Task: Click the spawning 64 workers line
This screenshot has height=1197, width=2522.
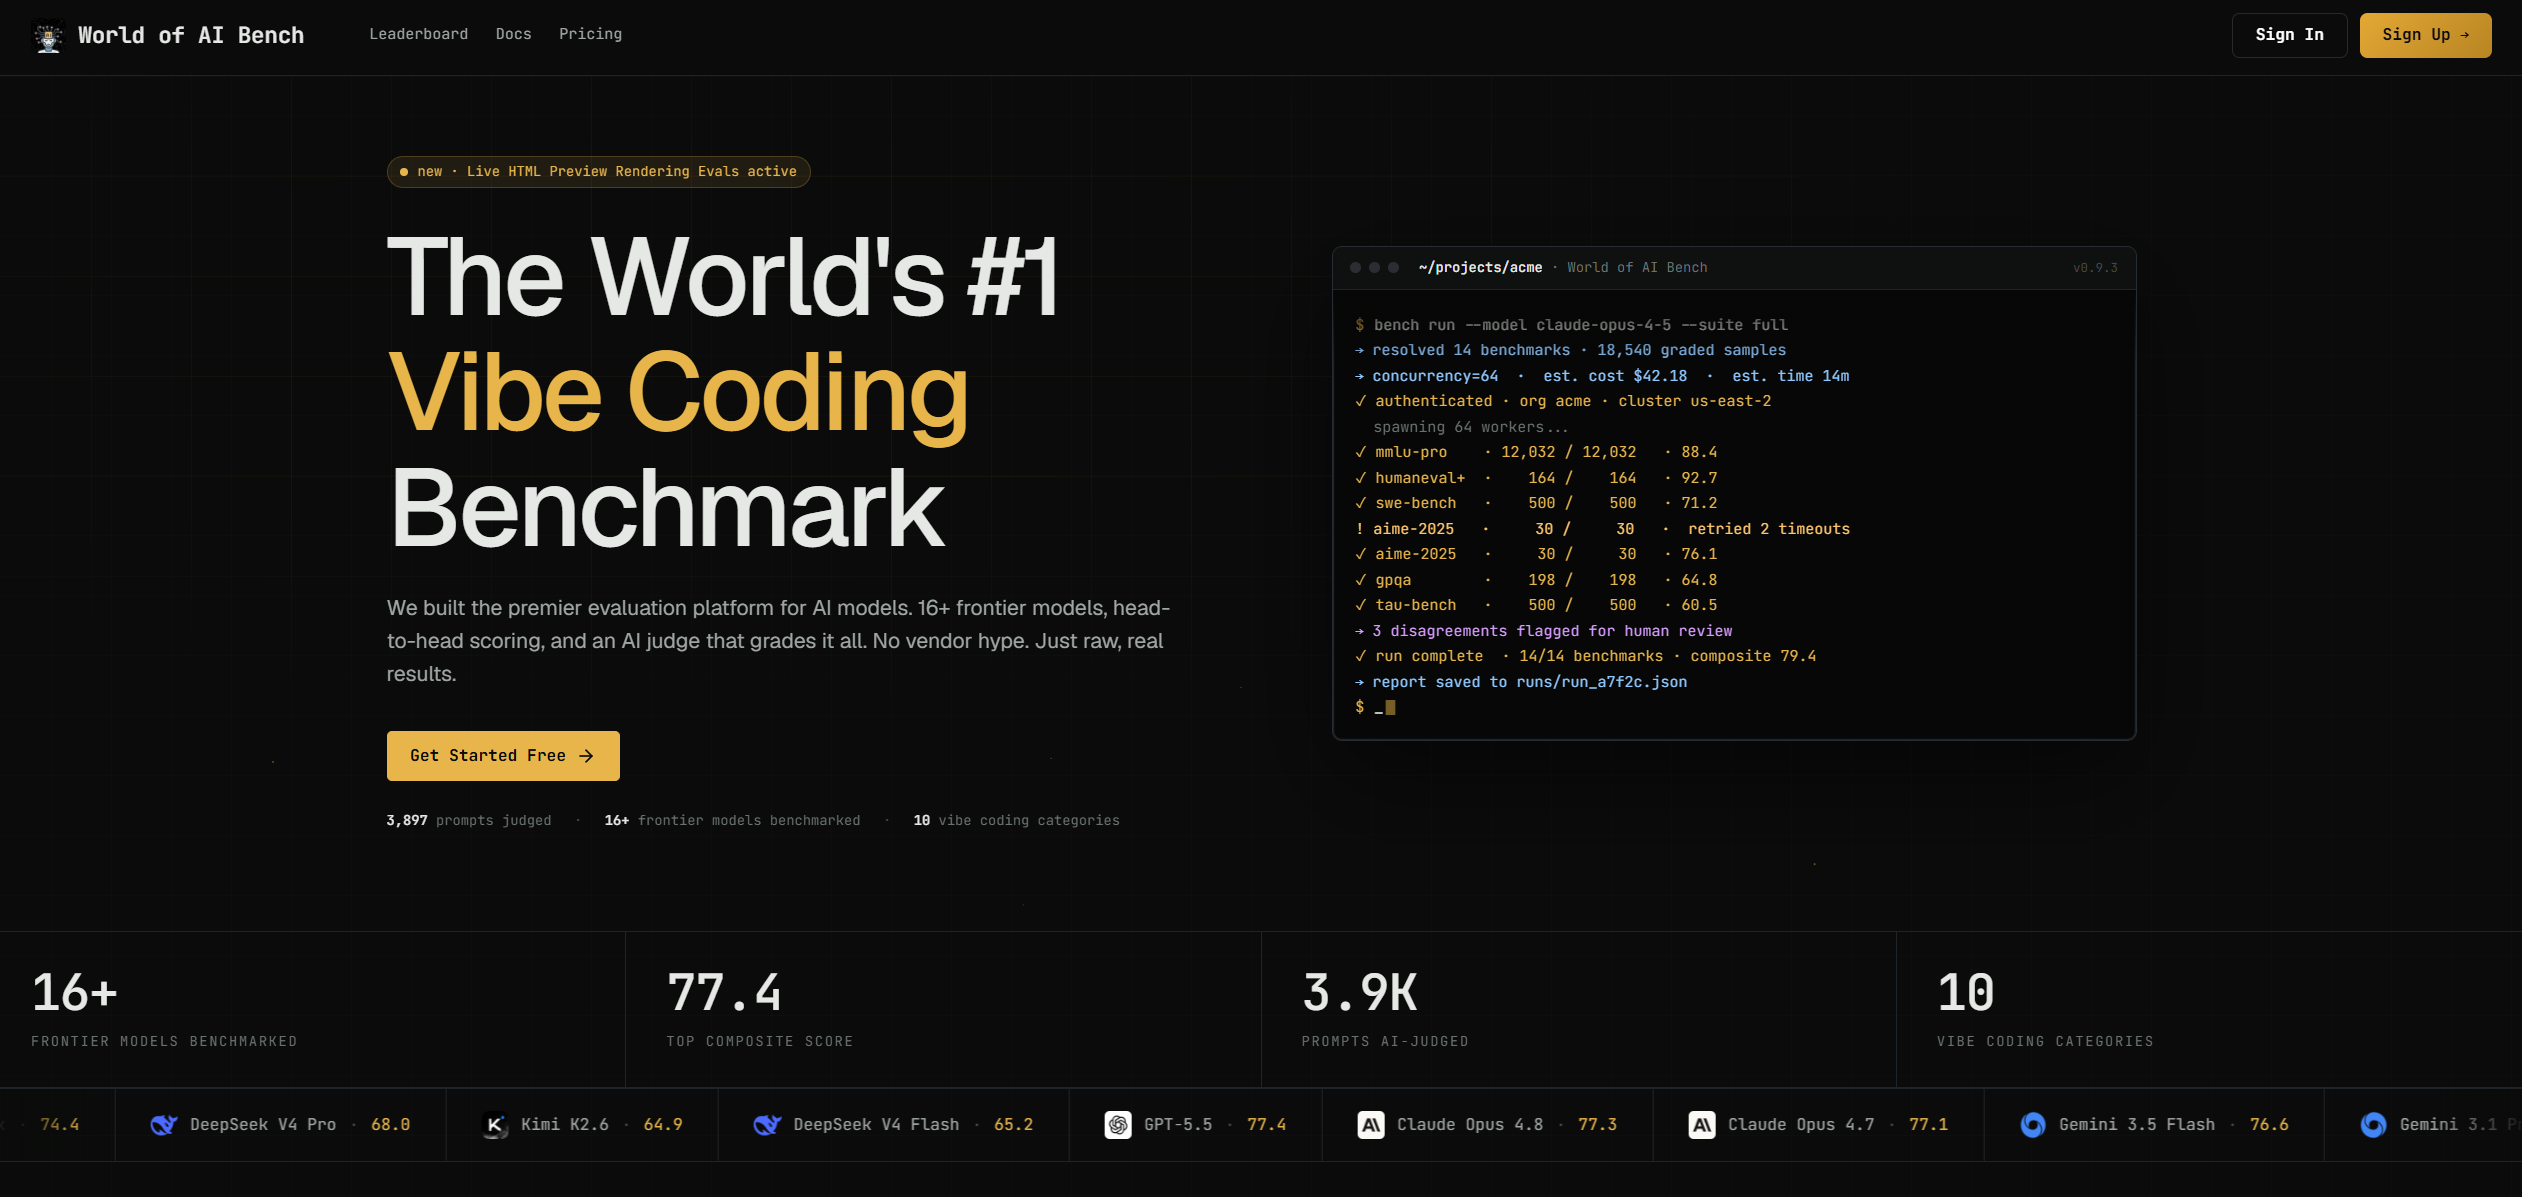Action: pos(1470,427)
